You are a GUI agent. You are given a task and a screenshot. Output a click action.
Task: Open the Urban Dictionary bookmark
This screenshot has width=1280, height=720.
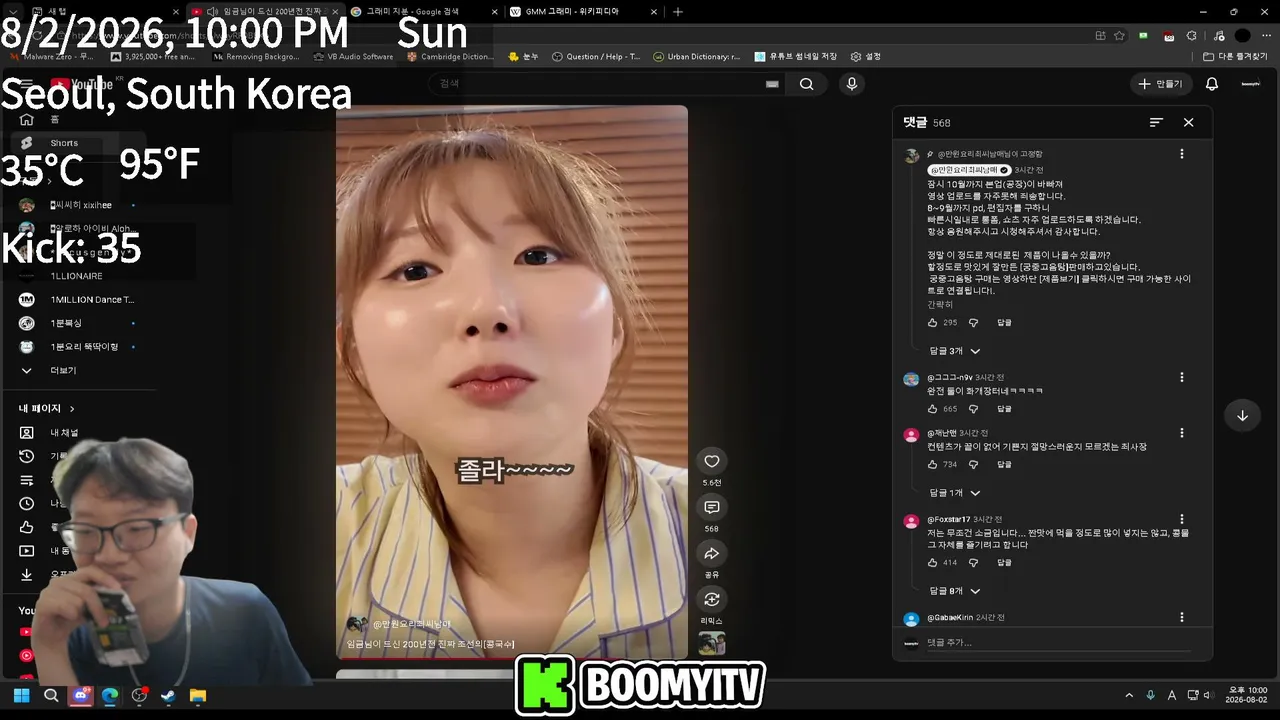pyautogui.click(x=697, y=57)
